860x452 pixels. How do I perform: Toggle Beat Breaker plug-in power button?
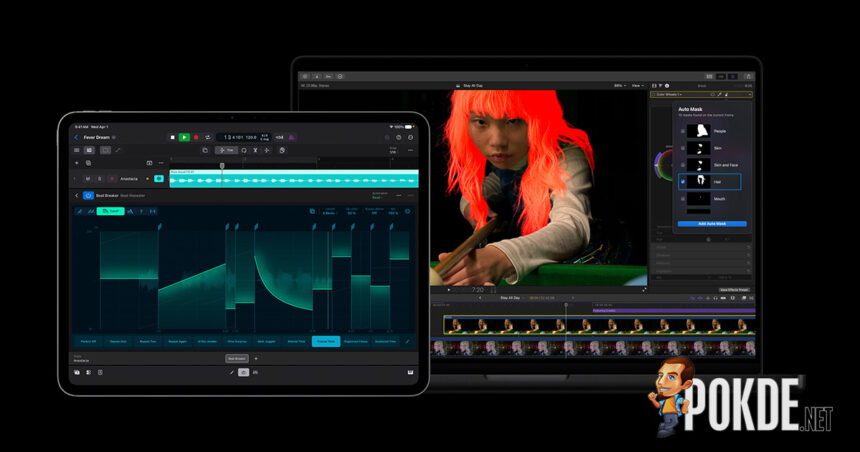click(x=88, y=195)
